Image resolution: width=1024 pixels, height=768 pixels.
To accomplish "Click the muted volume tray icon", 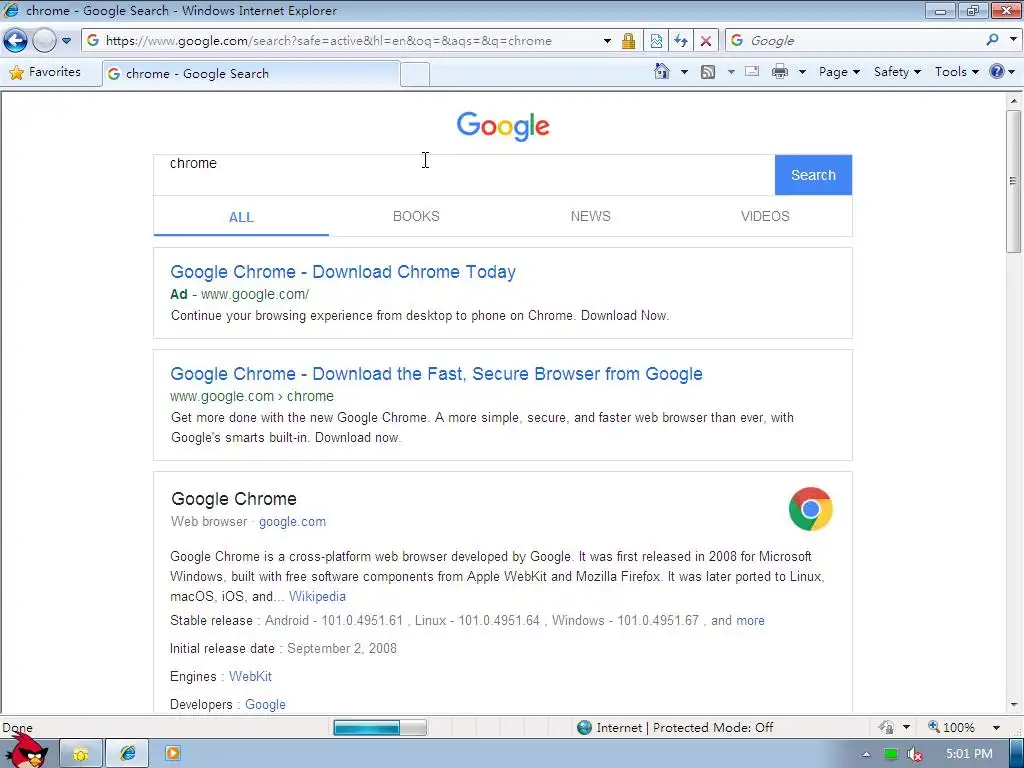I will (915, 754).
